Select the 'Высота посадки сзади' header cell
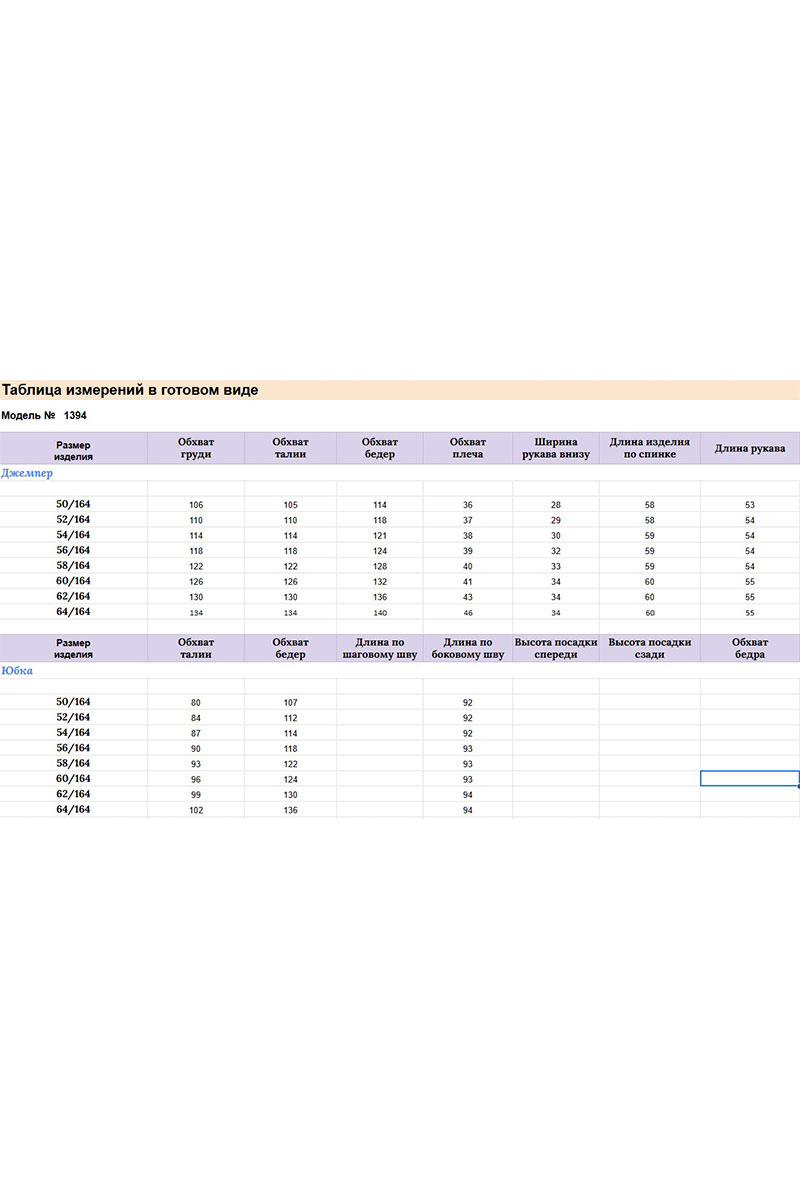 649,648
